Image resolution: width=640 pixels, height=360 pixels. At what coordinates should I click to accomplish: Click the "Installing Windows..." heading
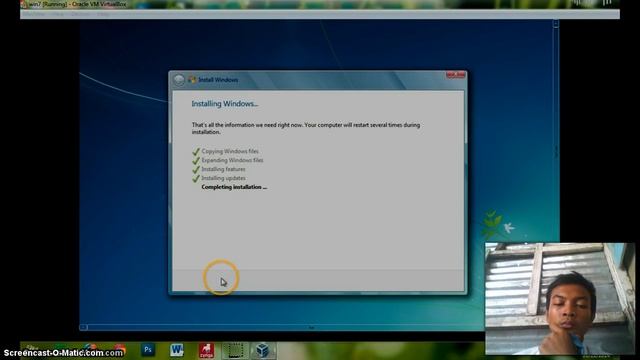[x=225, y=104]
